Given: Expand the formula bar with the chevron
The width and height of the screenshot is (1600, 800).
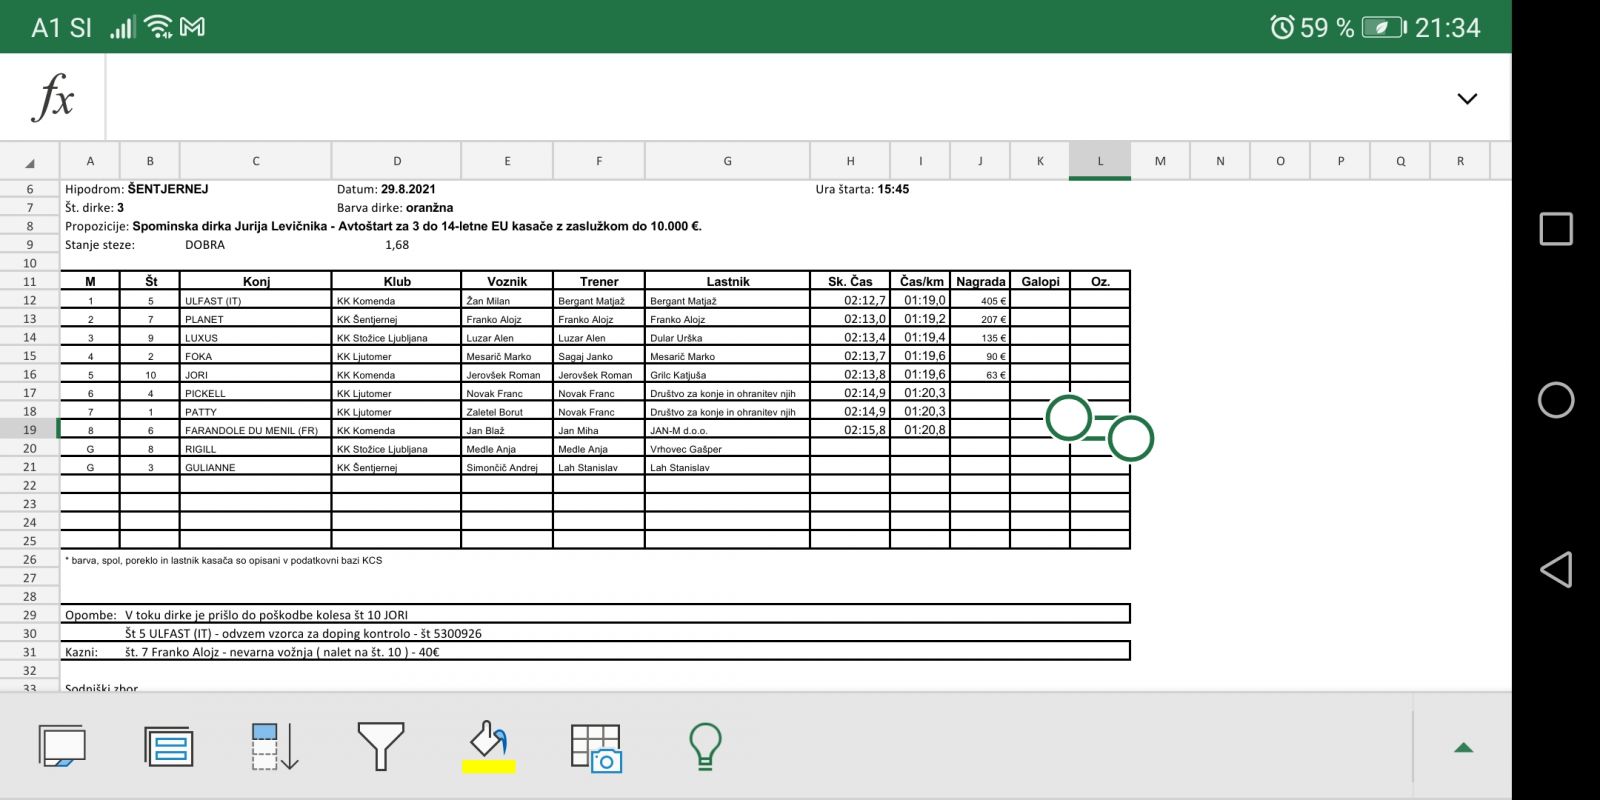Looking at the screenshot, I should pos(1466,98).
